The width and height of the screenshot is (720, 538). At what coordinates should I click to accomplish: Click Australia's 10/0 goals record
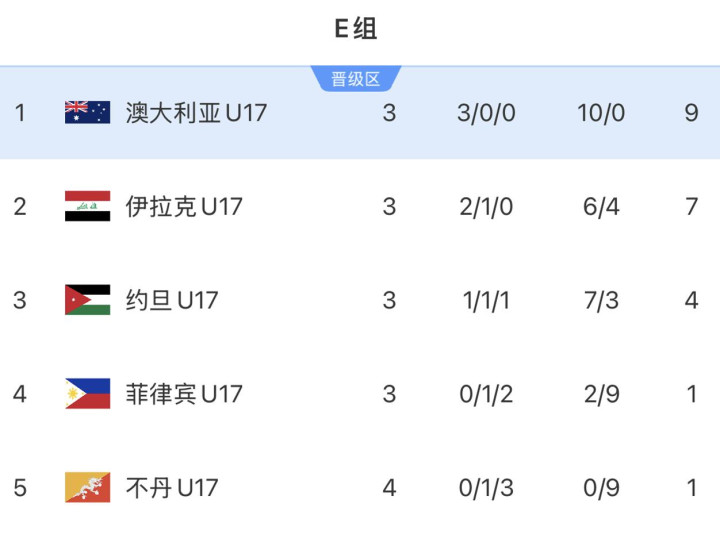(601, 112)
